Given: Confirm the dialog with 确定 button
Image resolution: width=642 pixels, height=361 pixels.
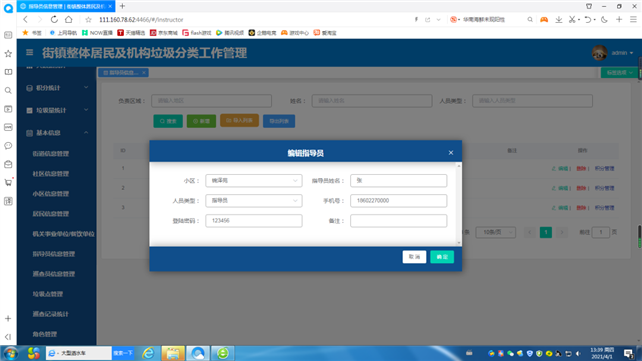Looking at the screenshot, I should point(442,257).
